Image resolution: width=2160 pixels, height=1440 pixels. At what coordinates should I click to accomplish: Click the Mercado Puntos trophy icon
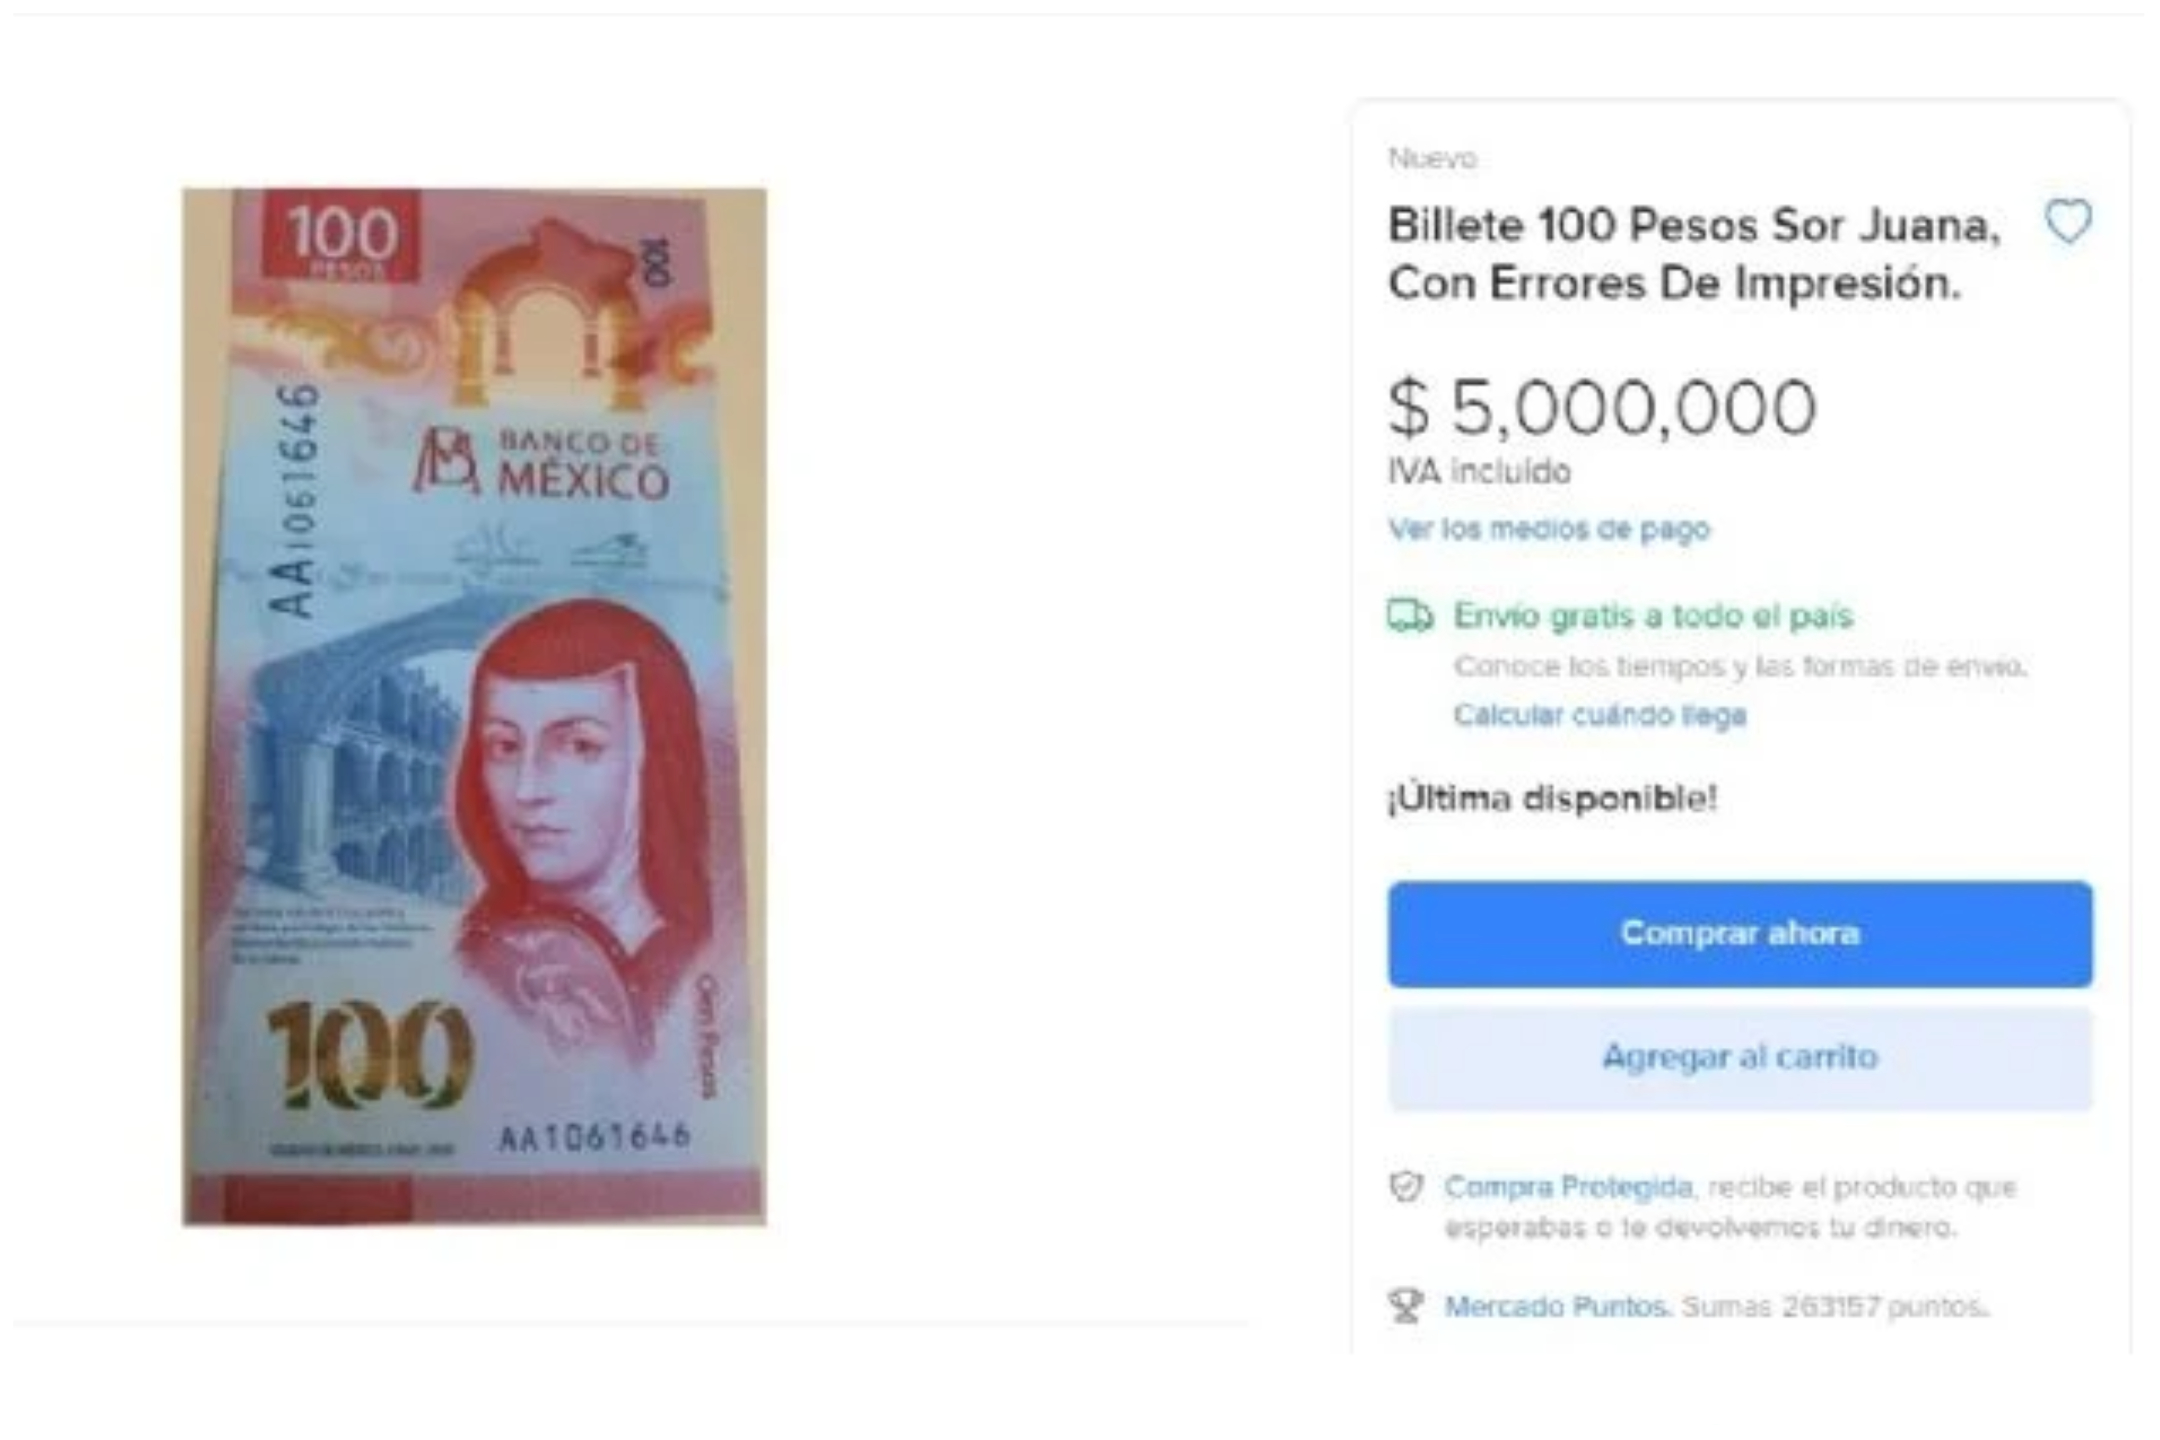1406,1305
